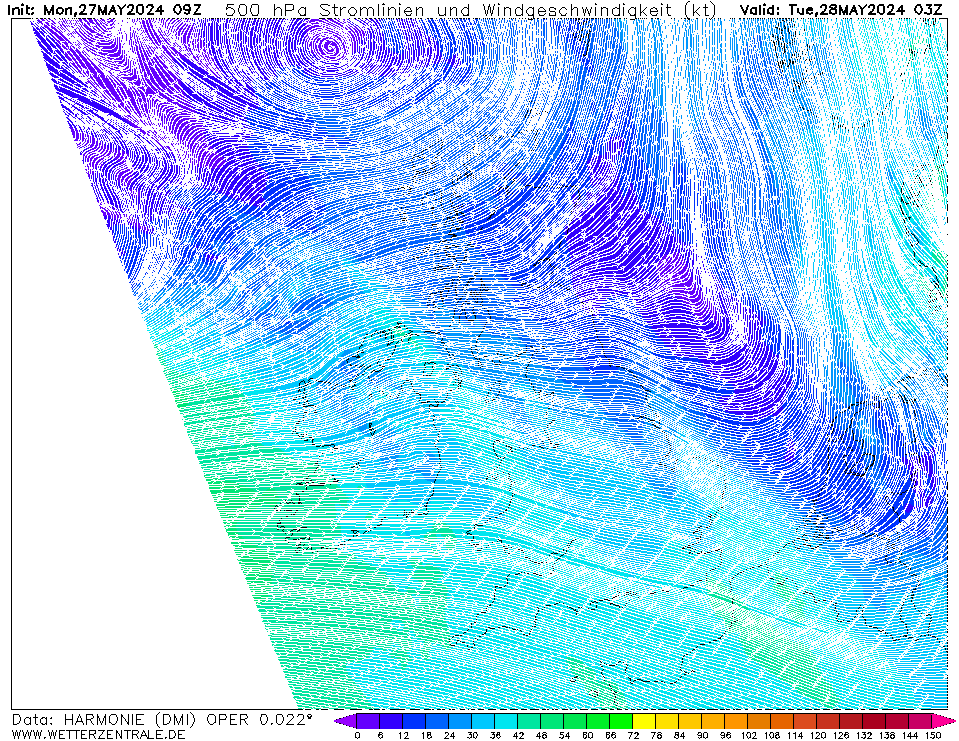Click the color swatch between 108 and 114 kt
The width and height of the screenshot is (959, 741).
pos(783,721)
